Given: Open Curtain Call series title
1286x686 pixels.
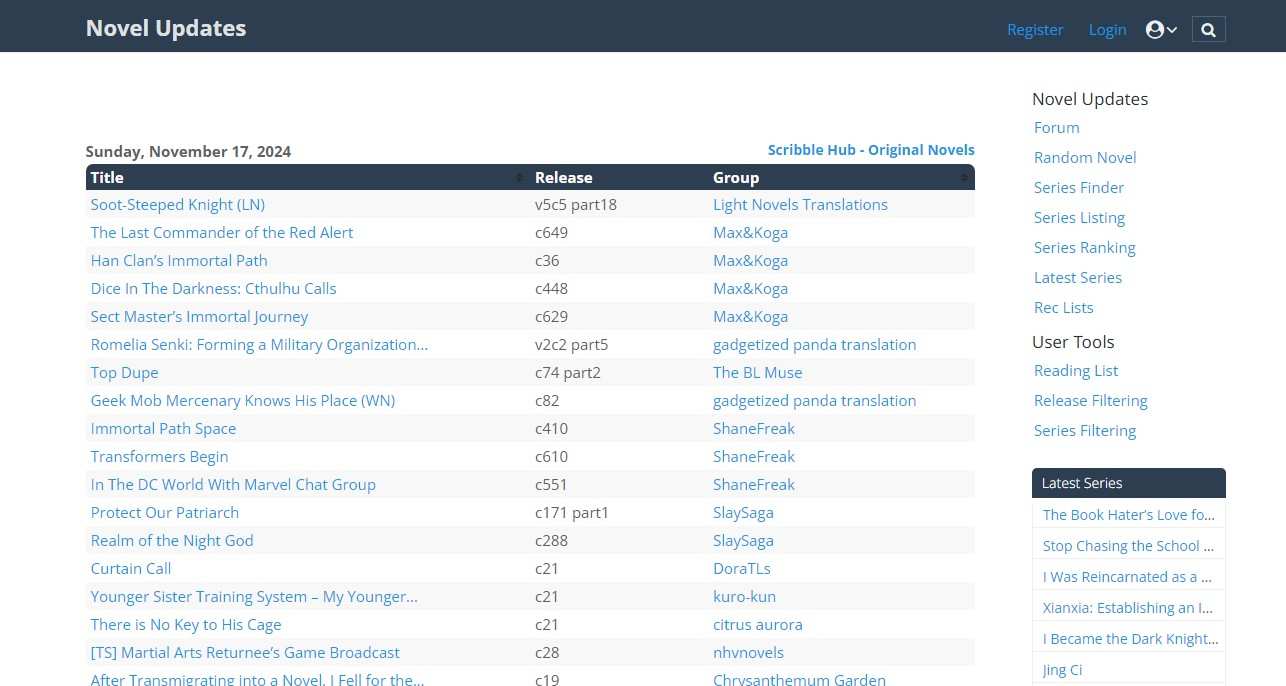Looking at the screenshot, I should (131, 569).
